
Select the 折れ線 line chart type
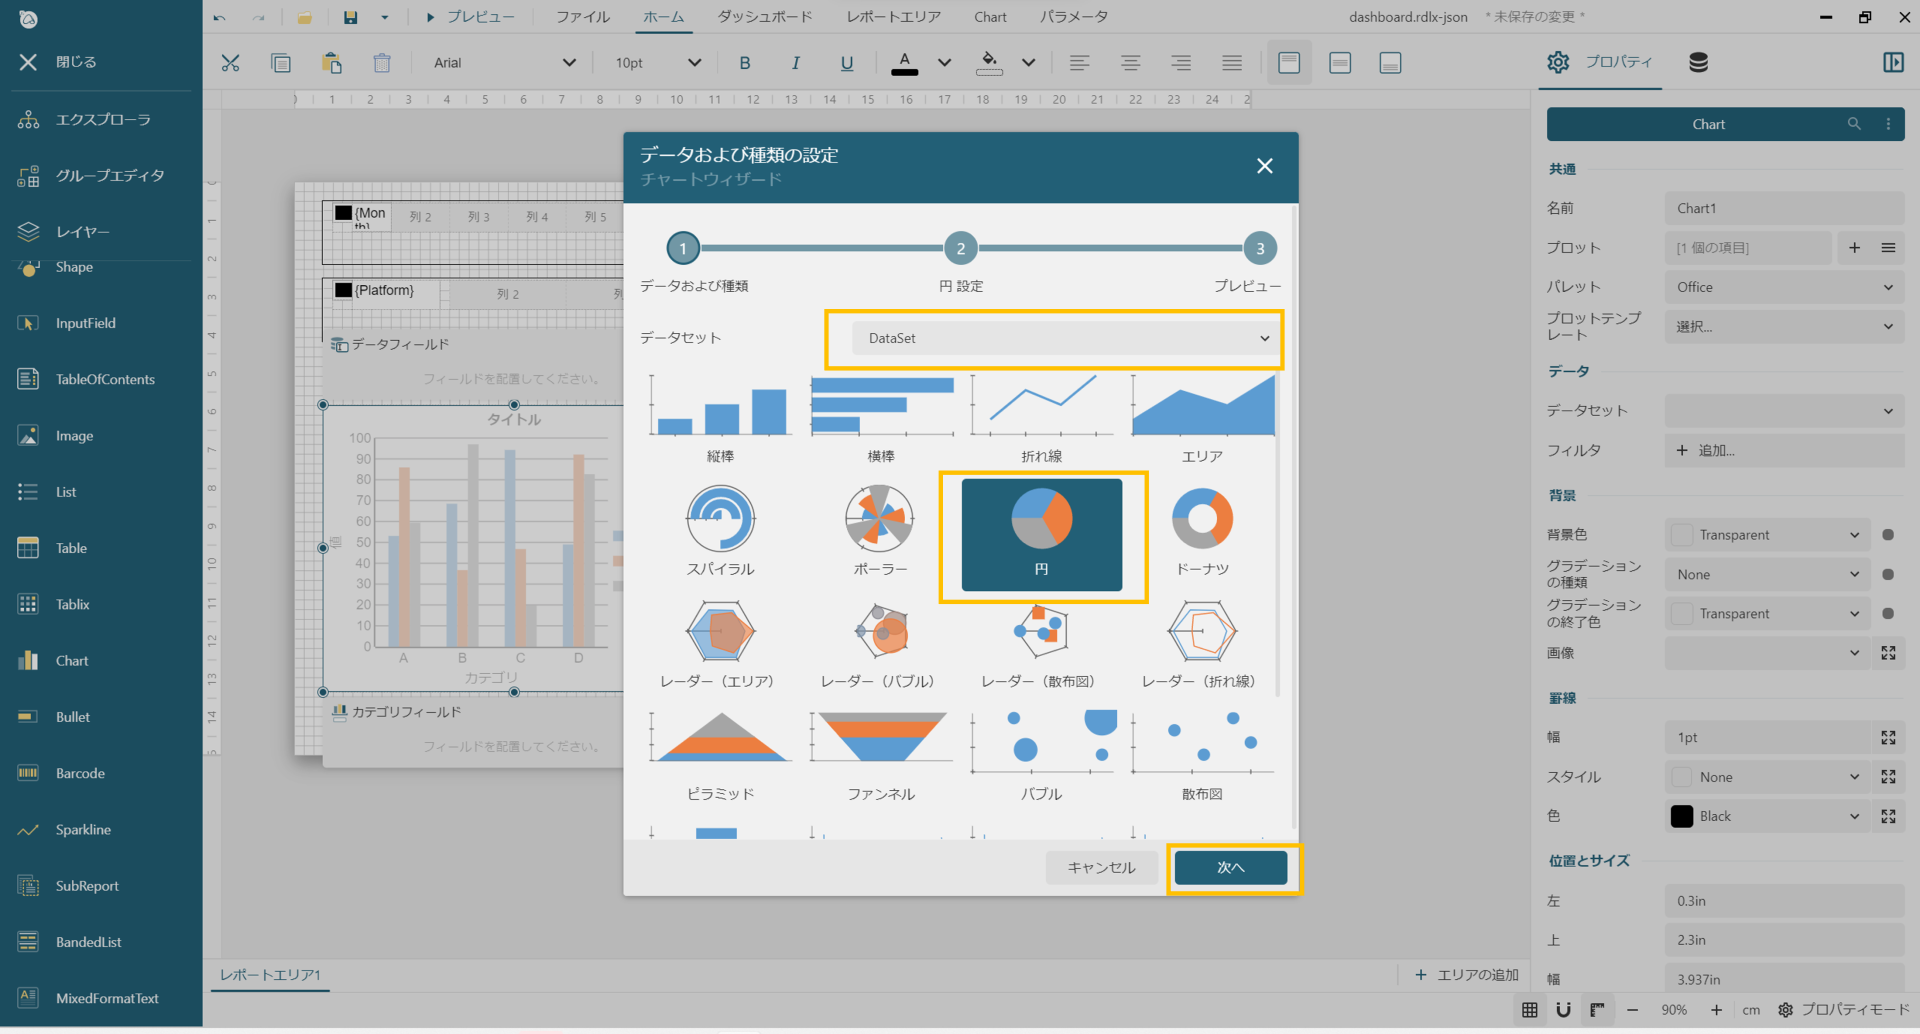pyautogui.click(x=1041, y=419)
